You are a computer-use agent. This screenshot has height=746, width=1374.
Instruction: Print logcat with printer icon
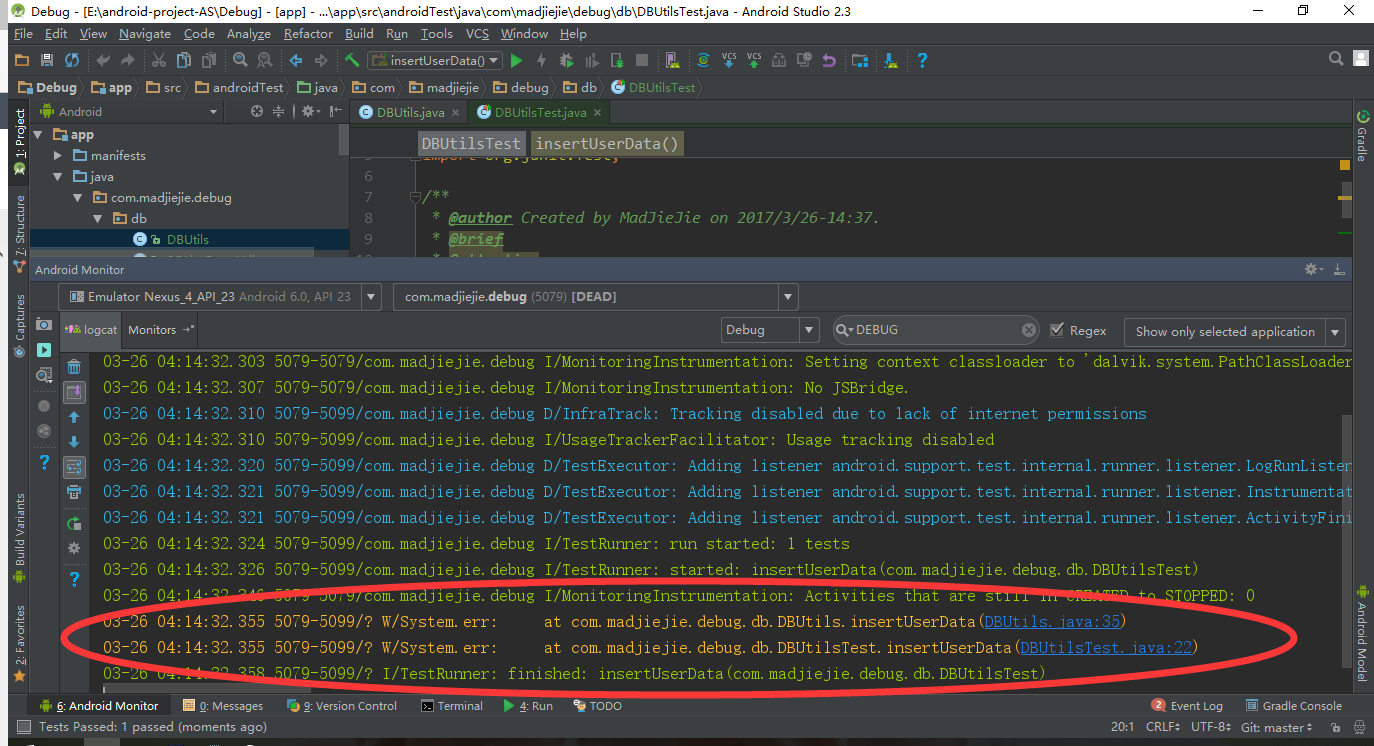tap(74, 492)
